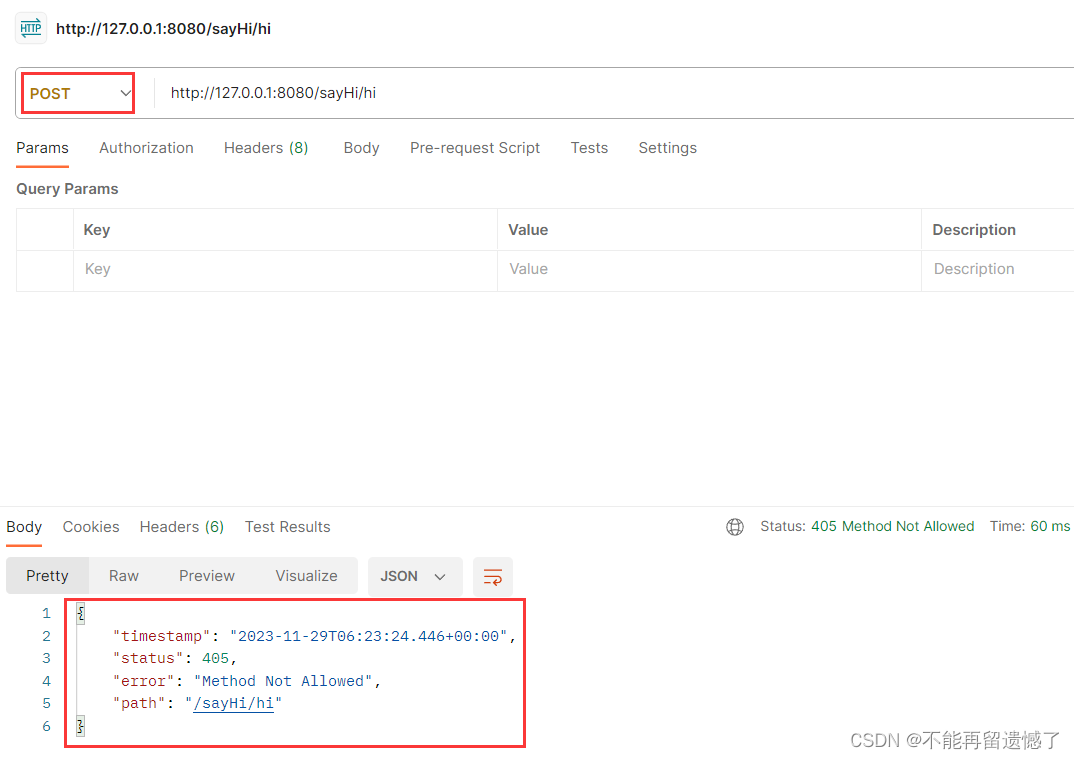Click the empty Value query param cell
This screenshot has height=759, width=1074.
709,269
